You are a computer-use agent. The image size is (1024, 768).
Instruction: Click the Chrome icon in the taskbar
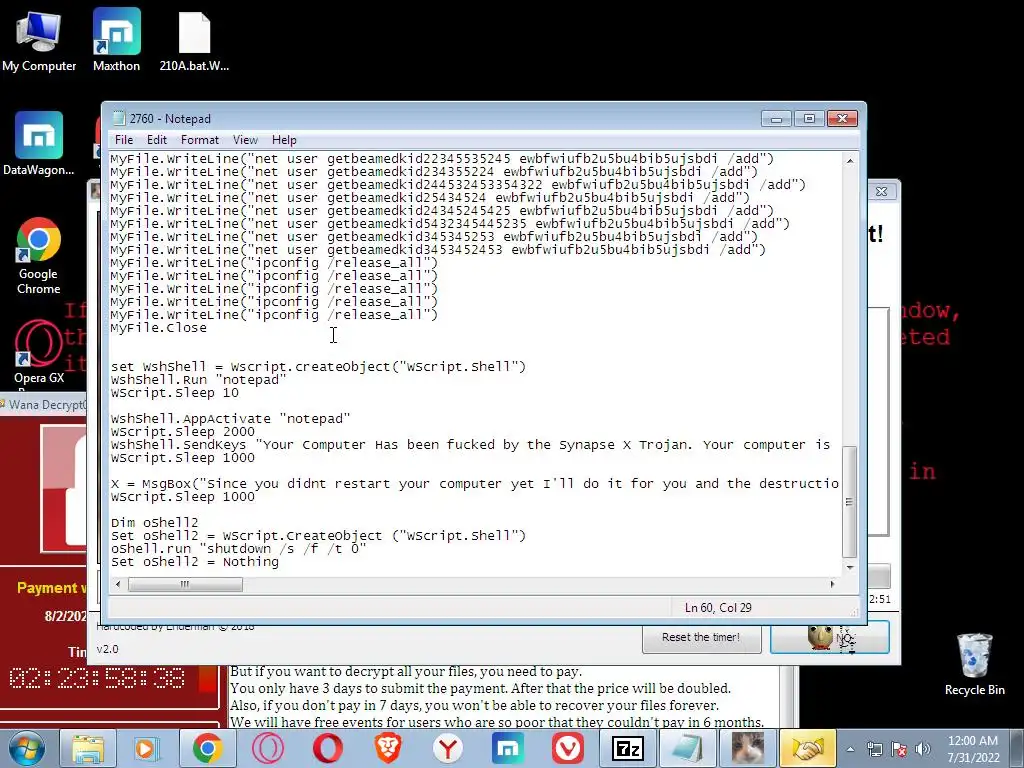[207, 748]
